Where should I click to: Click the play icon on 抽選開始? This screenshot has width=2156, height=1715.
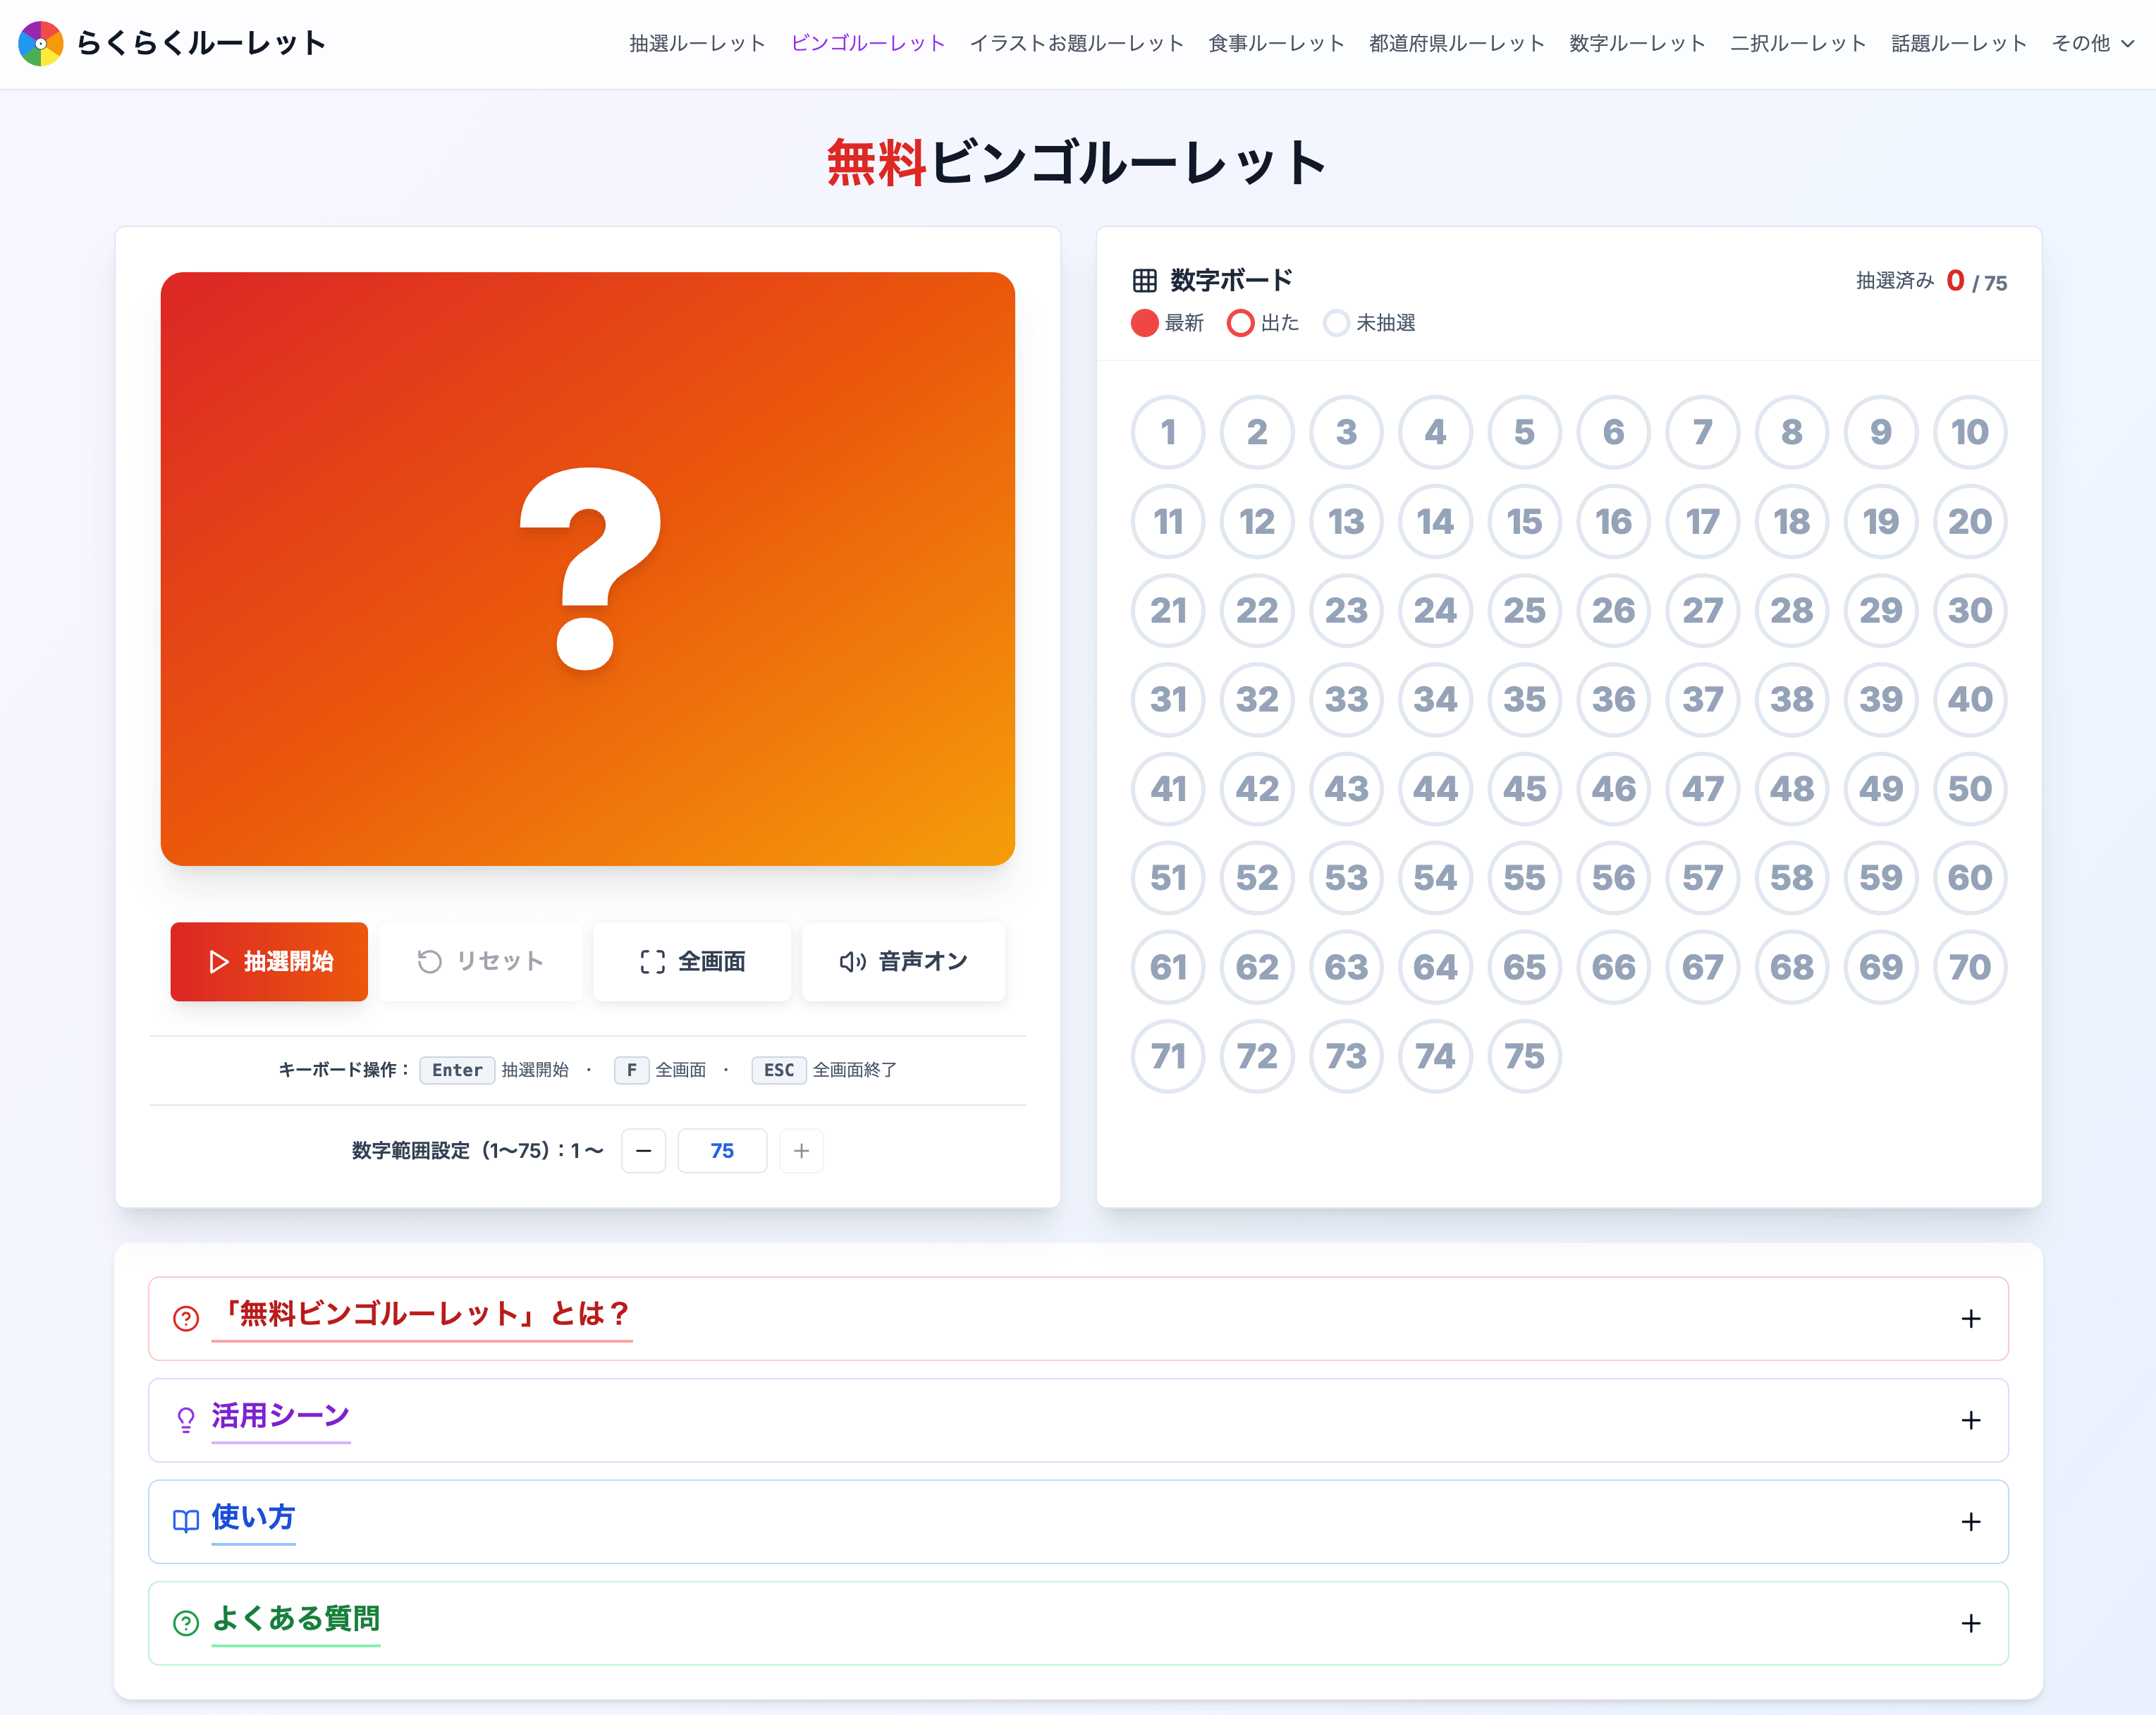coord(218,962)
